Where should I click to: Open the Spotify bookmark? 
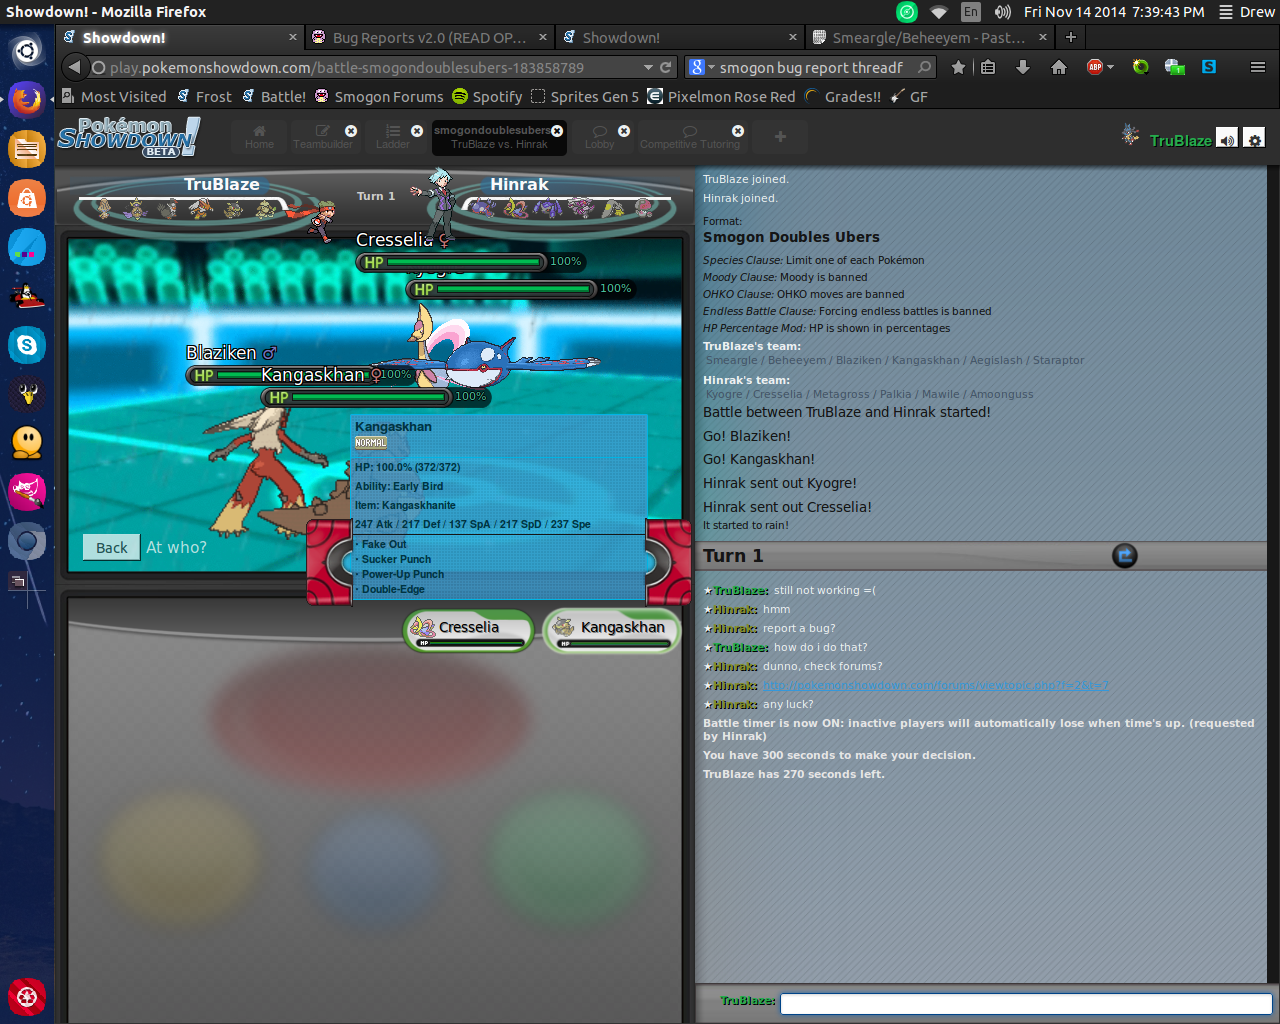(x=487, y=96)
